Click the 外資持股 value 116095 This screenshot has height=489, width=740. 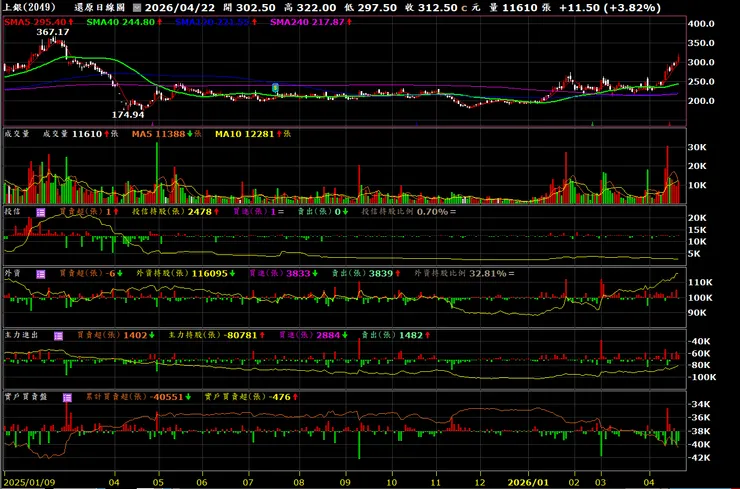(210, 273)
